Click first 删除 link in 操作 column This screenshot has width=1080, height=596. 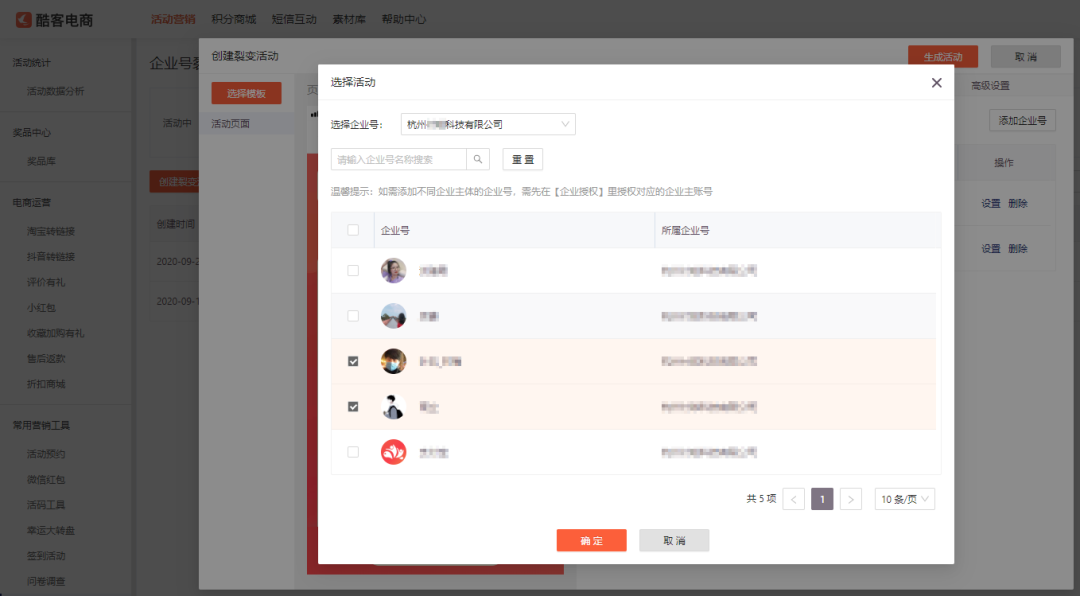(1017, 203)
